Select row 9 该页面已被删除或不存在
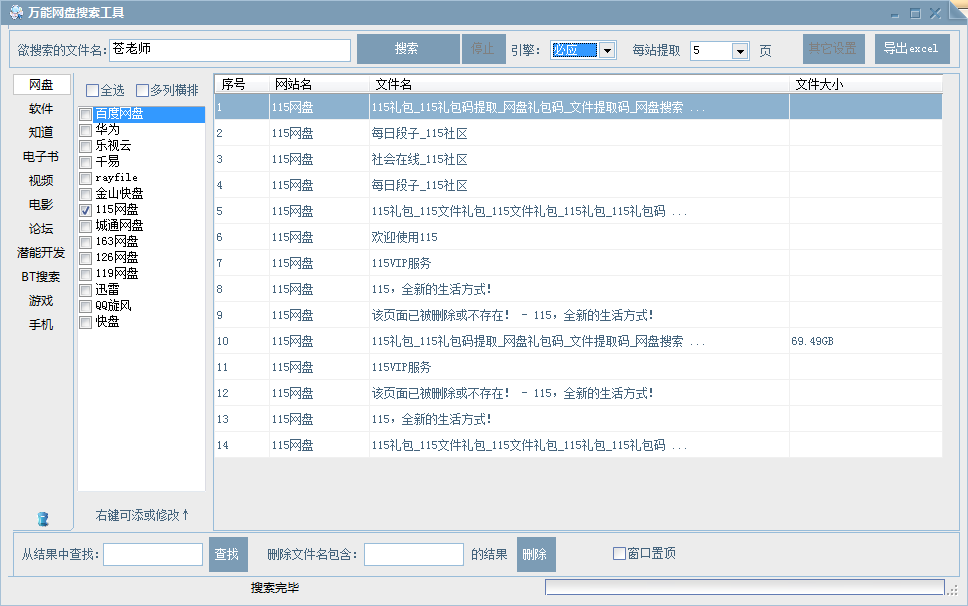The width and height of the screenshot is (968, 606). click(x=578, y=315)
